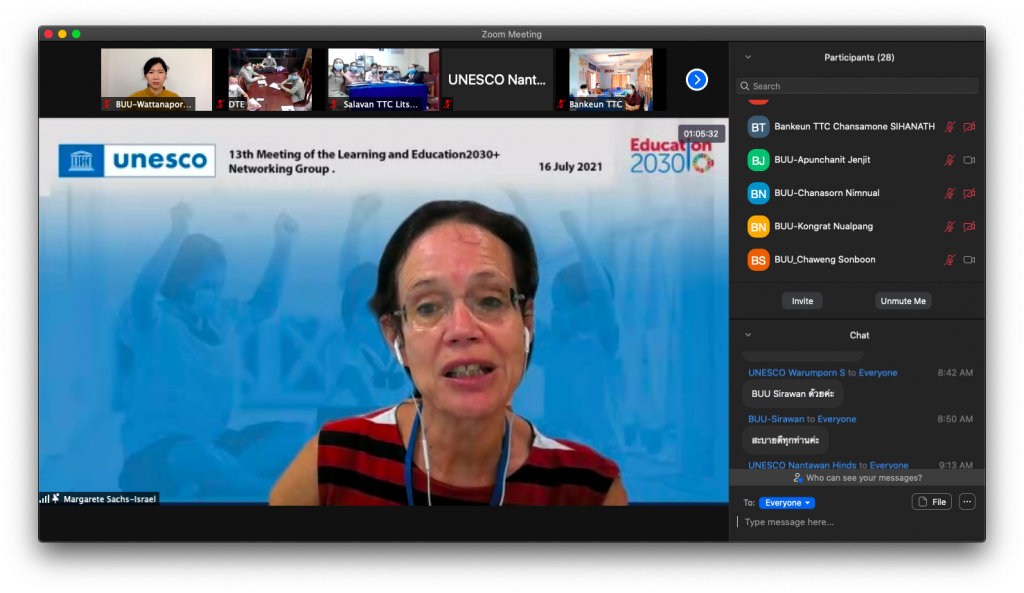
Task: Toggle disabled camera for Bankeun TTC Chansamone
Action: click(x=968, y=127)
